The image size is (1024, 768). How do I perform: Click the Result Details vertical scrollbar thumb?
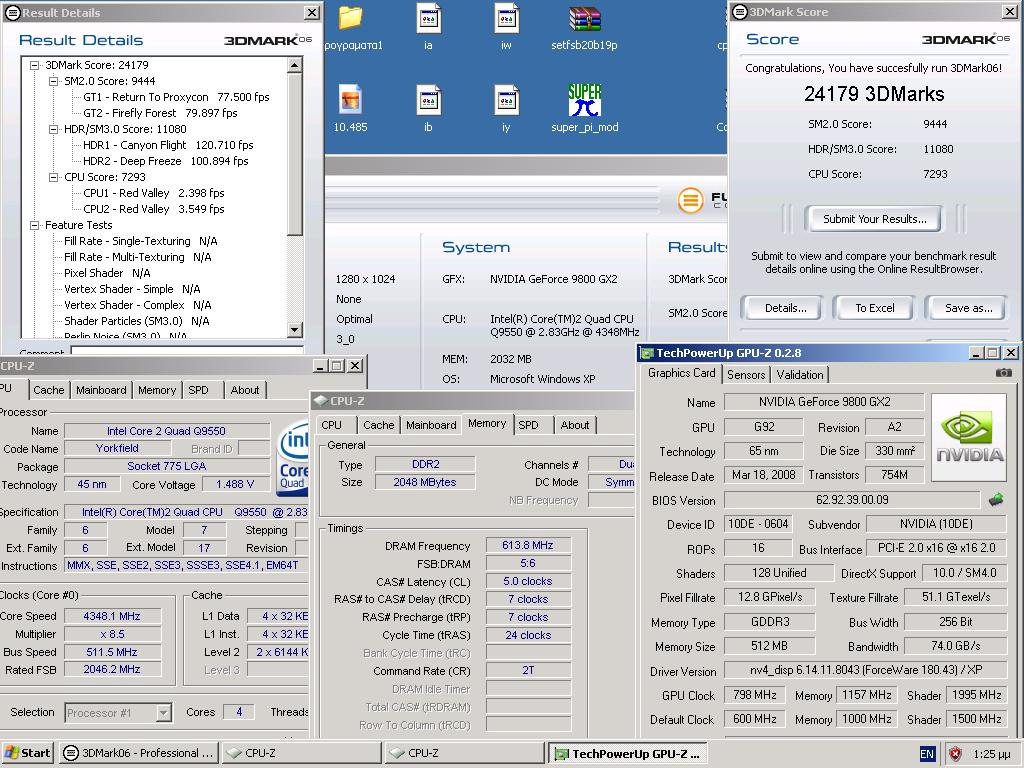(295, 153)
